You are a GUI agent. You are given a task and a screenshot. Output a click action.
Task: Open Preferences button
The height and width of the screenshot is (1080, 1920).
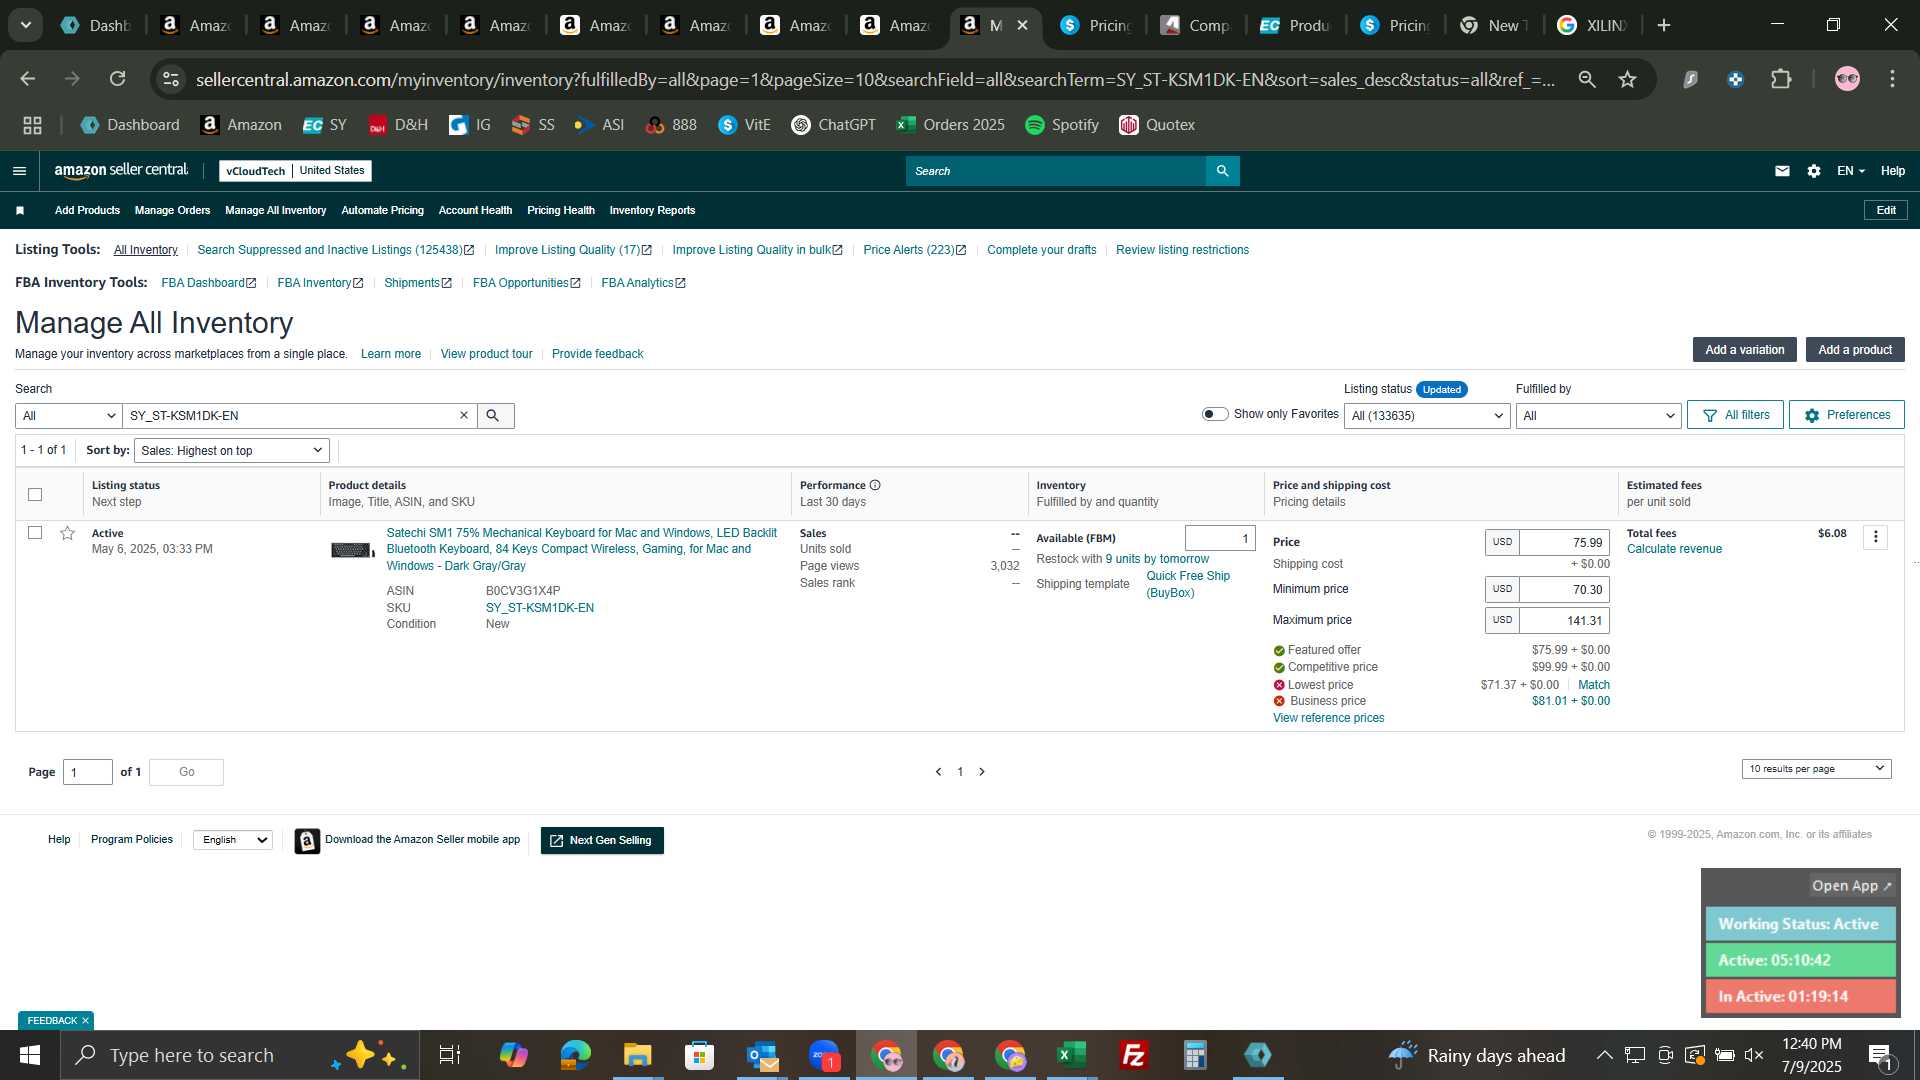point(1847,415)
